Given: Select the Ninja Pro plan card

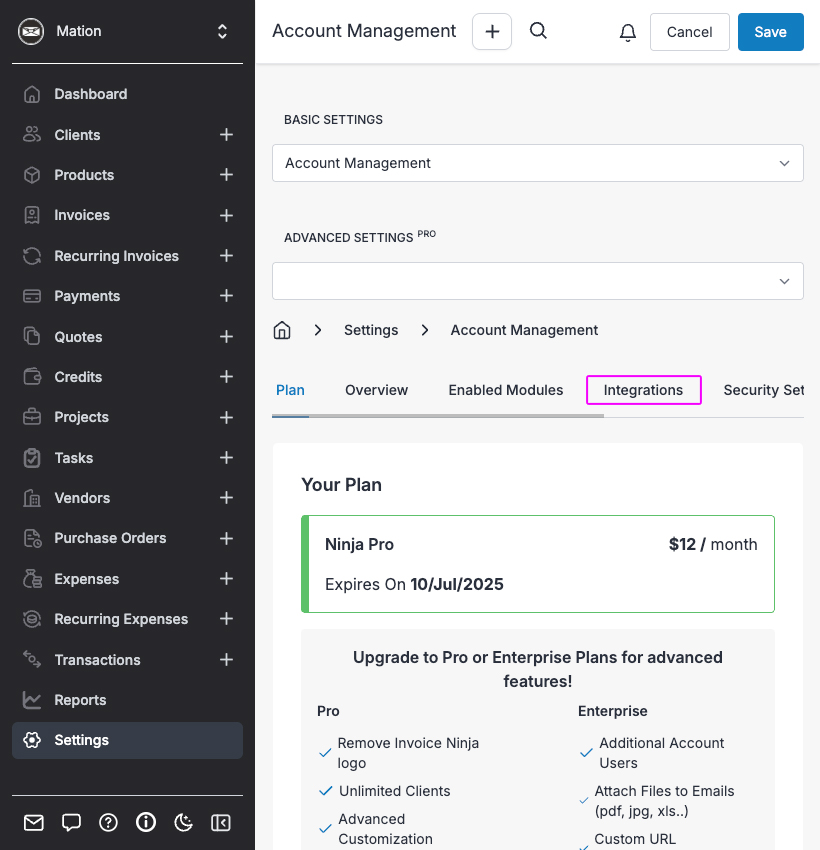Looking at the screenshot, I should pyautogui.click(x=538, y=564).
